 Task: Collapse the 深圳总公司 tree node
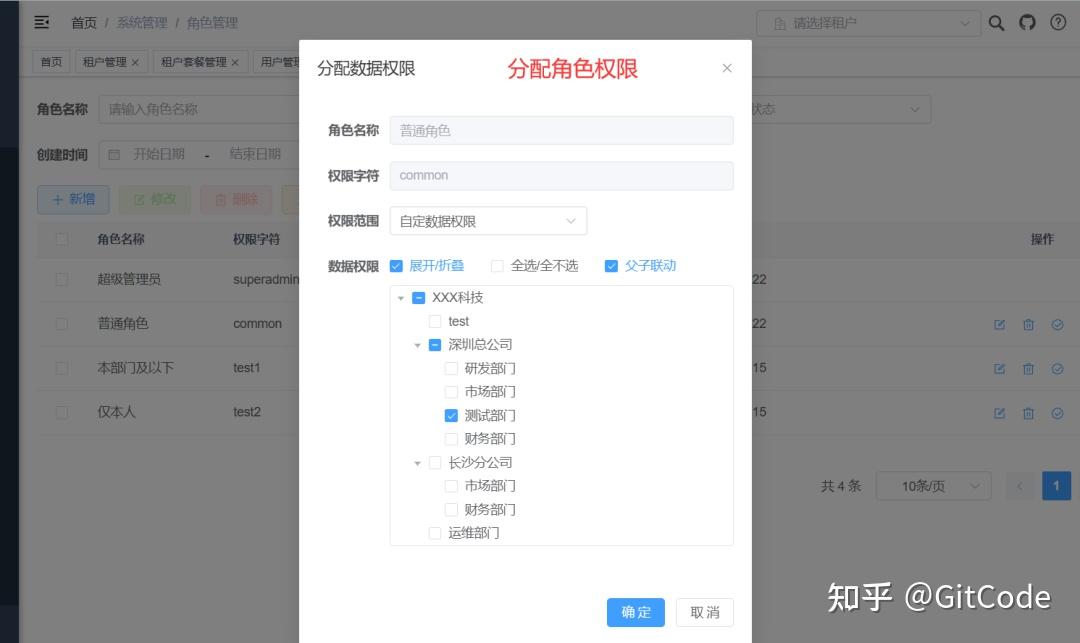pyautogui.click(x=418, y=344)
